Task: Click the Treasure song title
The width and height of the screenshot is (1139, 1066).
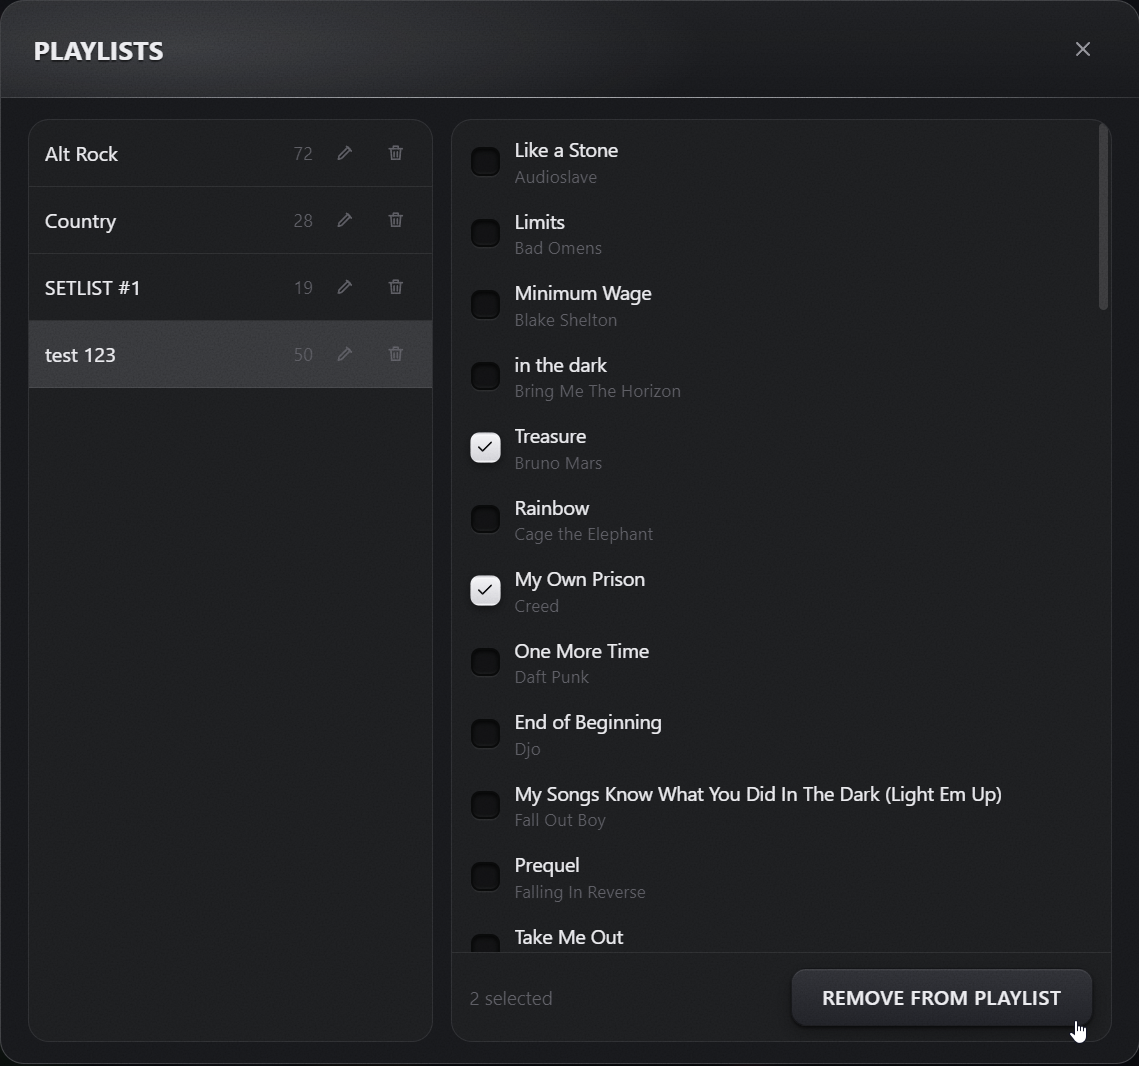Action: pyautogui.click(x=550, y=436)
